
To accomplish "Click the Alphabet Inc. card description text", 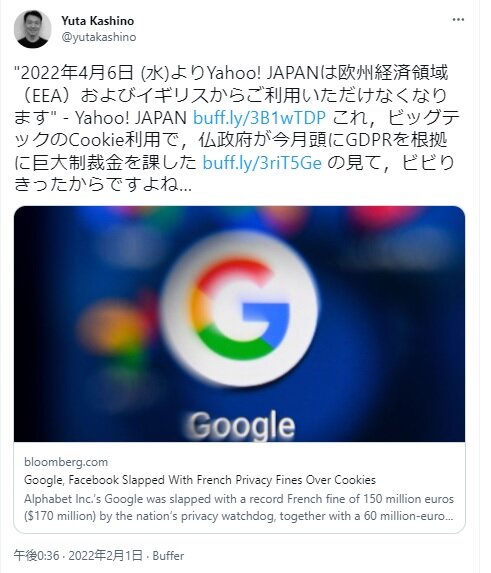I will pyautogui.click(x=239, y=508).
